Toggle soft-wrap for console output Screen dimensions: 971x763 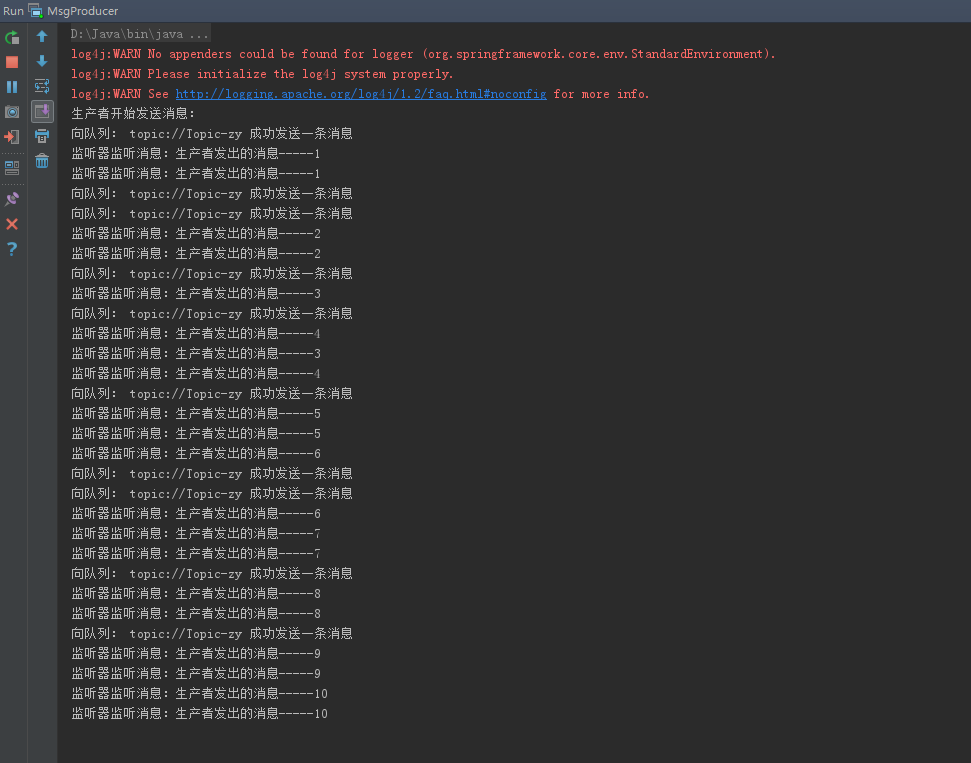42,85
